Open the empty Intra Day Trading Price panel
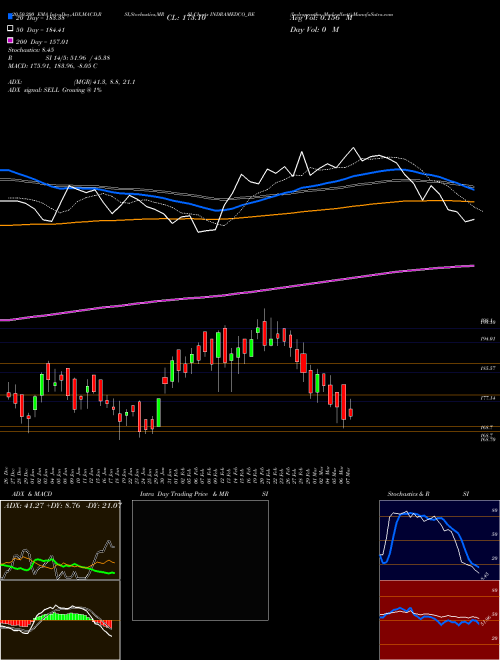Screen dimensions: 500x660 coord(200,560)
